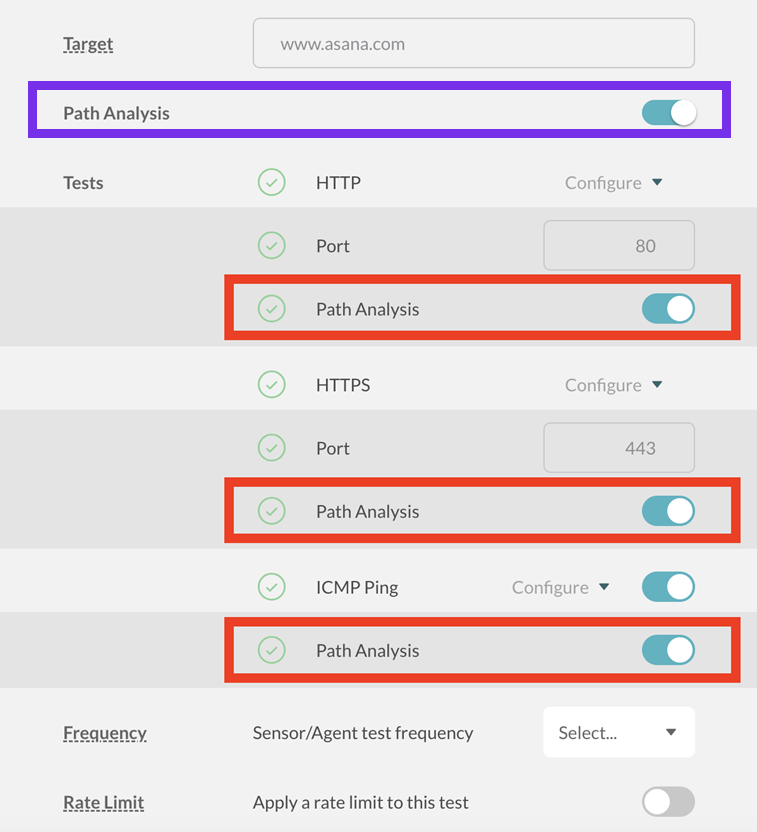
Task: Toggle Path Analysis under HTTP test
Action: point(668,309)
